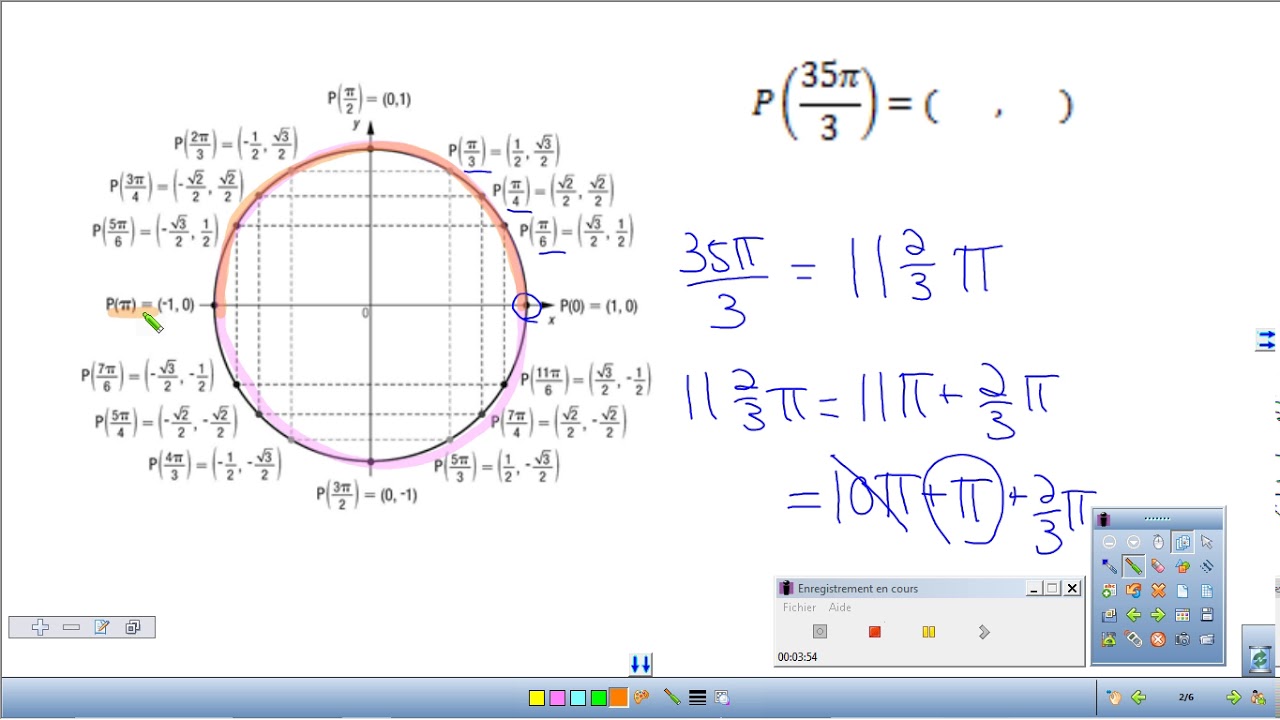Click the blue double down arrows
Image resolution: width=1280 pixels, height=720 pixels.
point(640,664)
